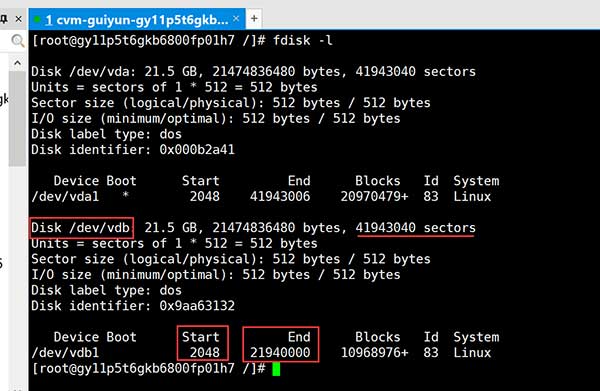Close the cvm-guiyun session tab
The image size is (600, 391).
pos(236,18)
